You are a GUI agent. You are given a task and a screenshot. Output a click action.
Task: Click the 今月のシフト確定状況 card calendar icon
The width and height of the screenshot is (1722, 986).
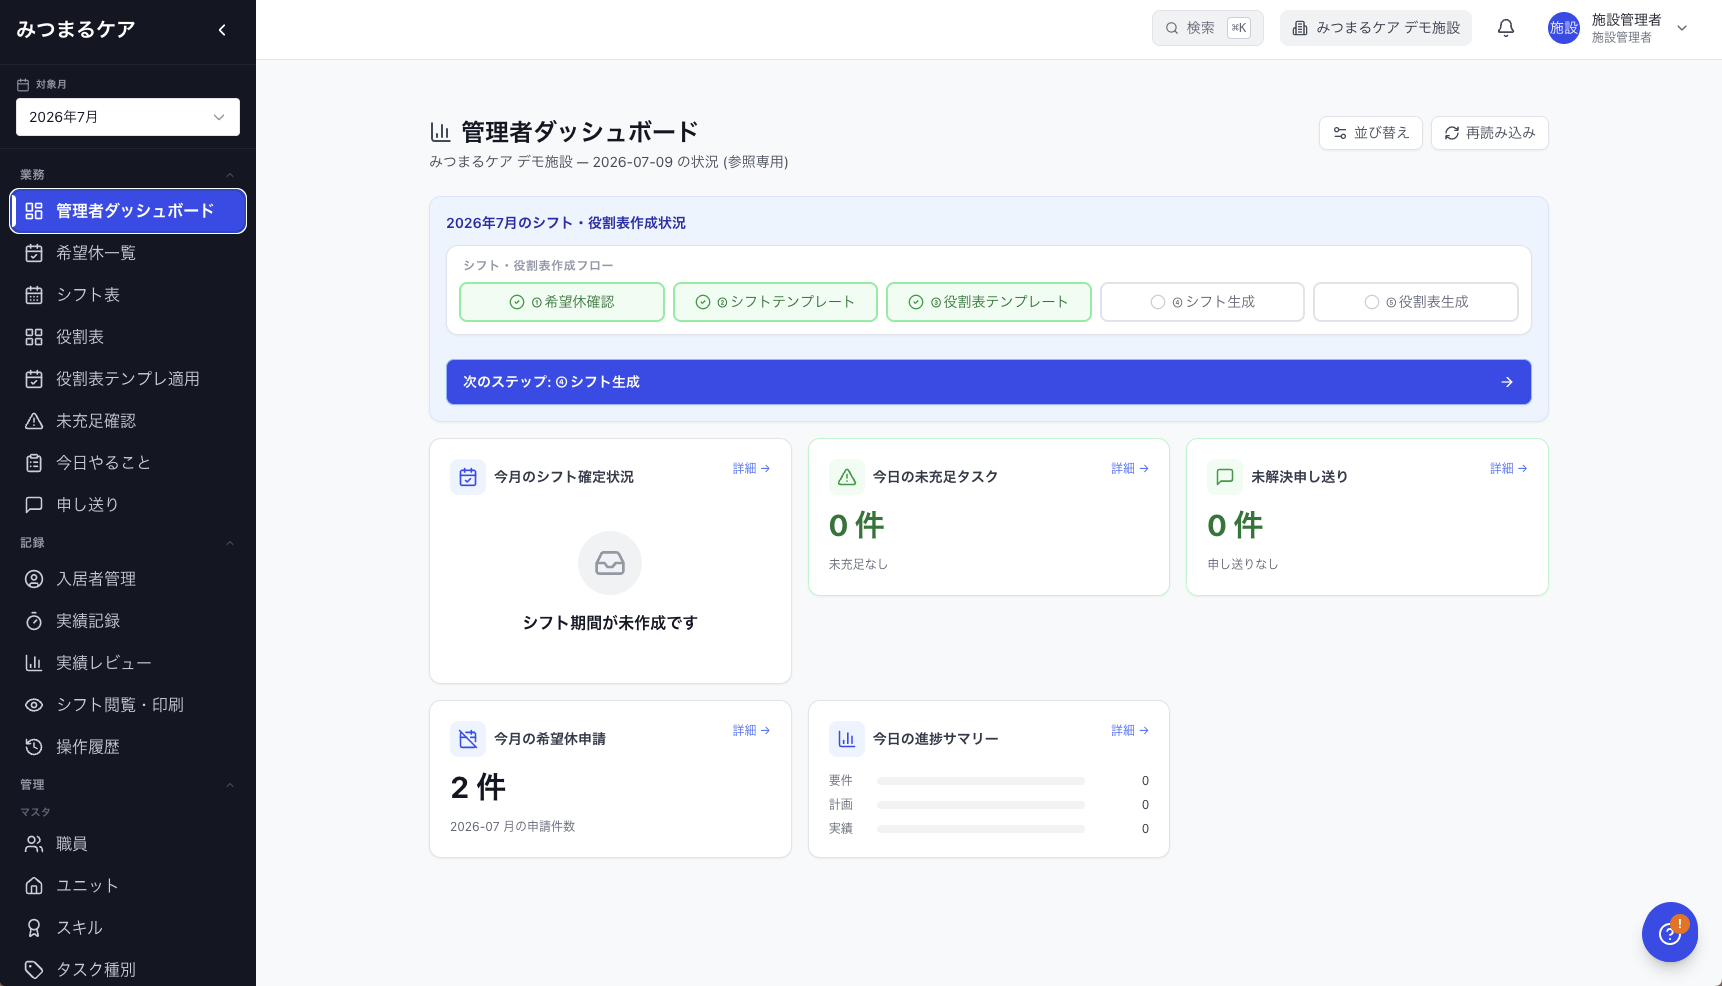coord(468,477)
